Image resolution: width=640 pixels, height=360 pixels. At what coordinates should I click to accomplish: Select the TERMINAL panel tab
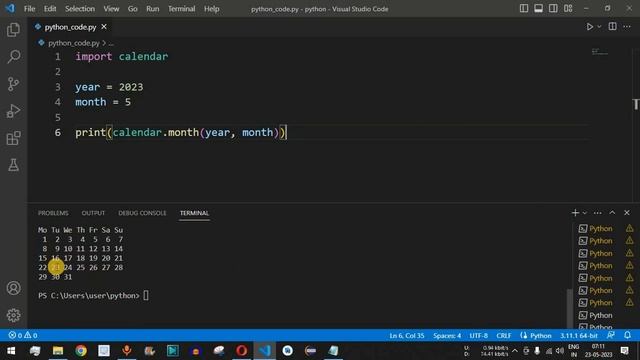(194, 213)
